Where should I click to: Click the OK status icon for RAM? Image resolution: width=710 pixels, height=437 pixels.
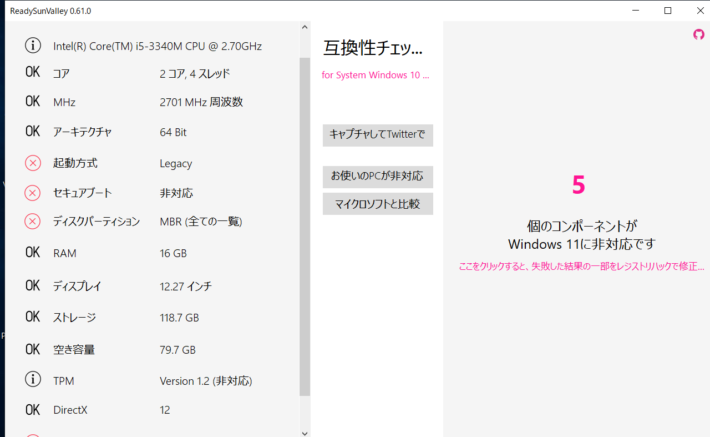pyautogui.click(x=33, y=253)
